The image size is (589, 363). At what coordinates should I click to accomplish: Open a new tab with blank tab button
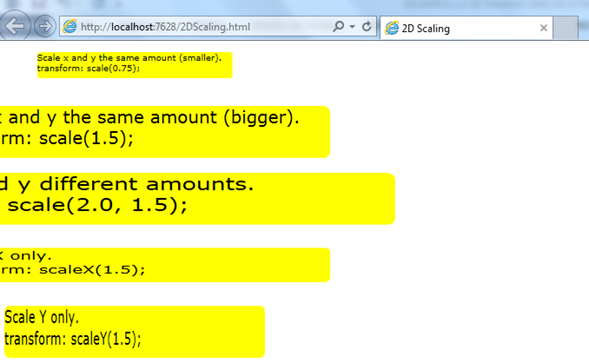point(565,27)
